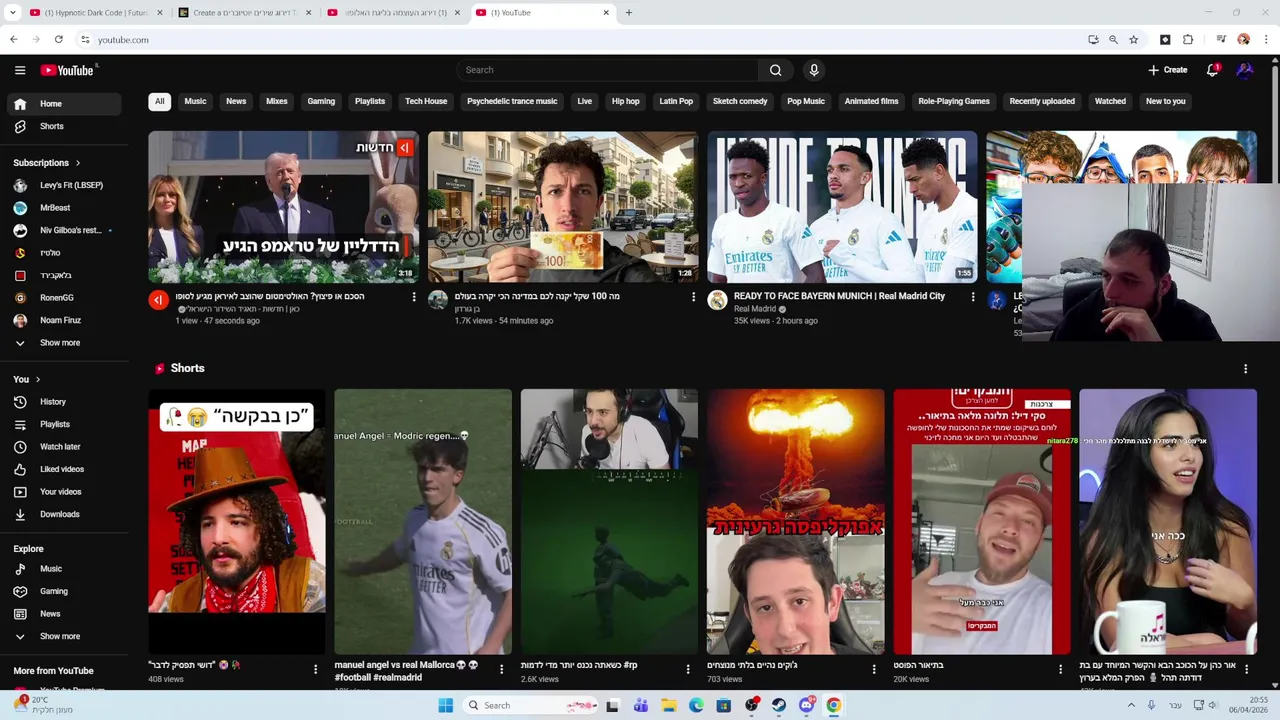Open Microsoft Edge from the taskbar
The height and width of the screenshot is (720, 1280).
coord(697,705)
